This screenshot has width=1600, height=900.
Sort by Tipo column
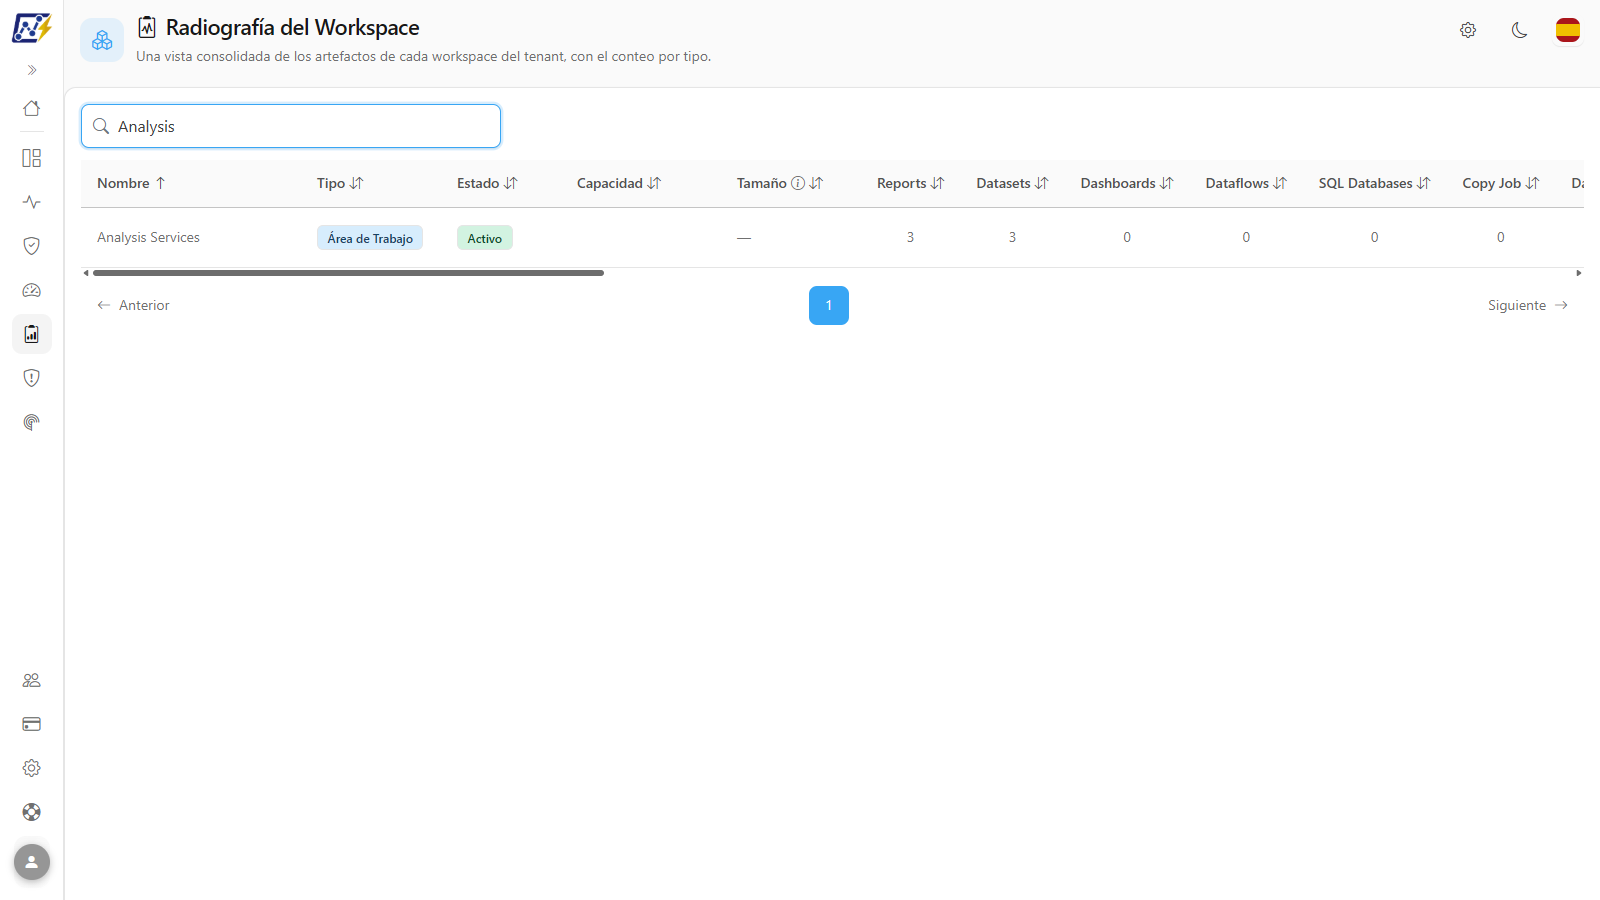[x=340, y=183]
